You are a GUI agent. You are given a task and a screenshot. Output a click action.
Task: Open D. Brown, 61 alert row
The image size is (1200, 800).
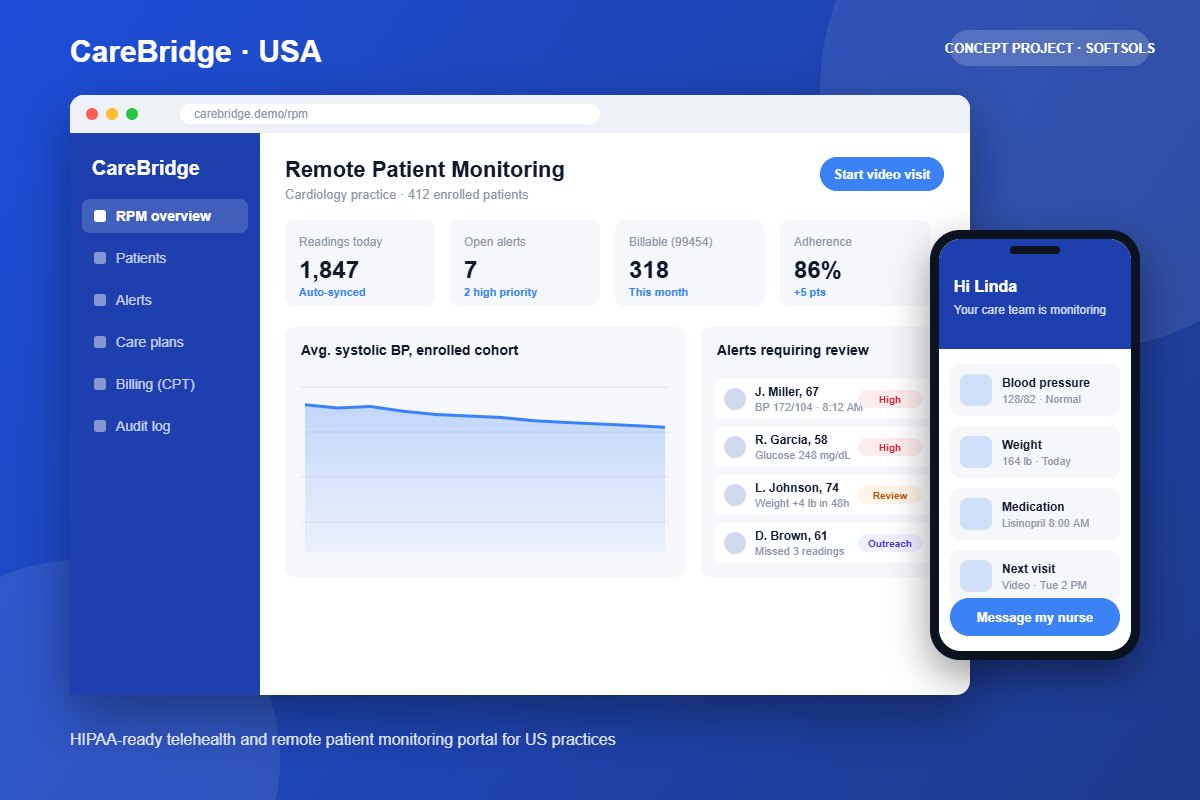[x=823, y=543]
